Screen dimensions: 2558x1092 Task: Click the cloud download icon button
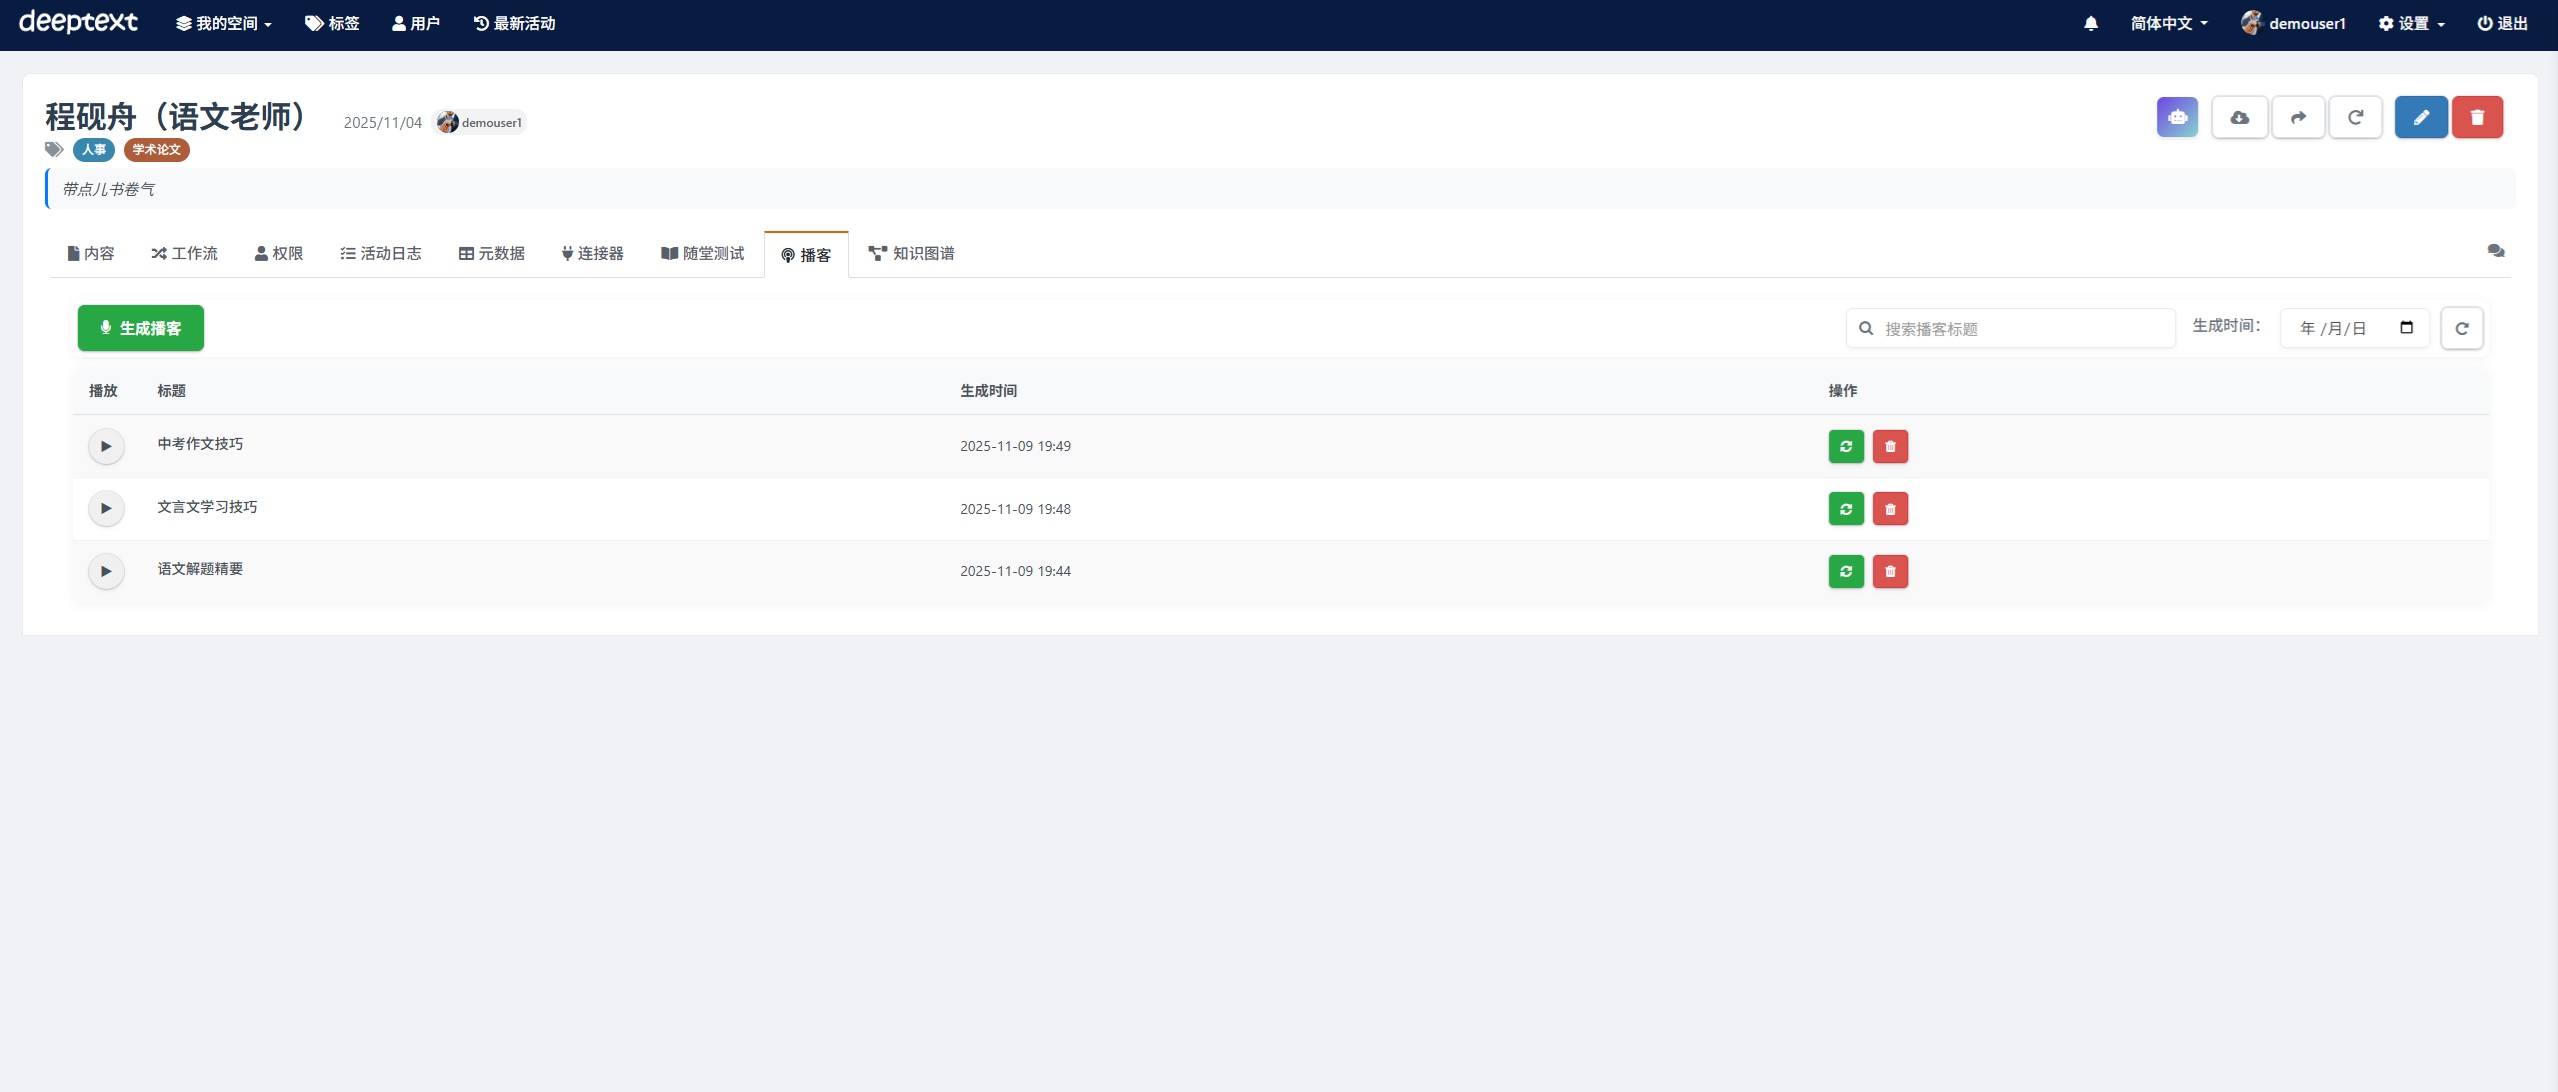(2239, 117)
